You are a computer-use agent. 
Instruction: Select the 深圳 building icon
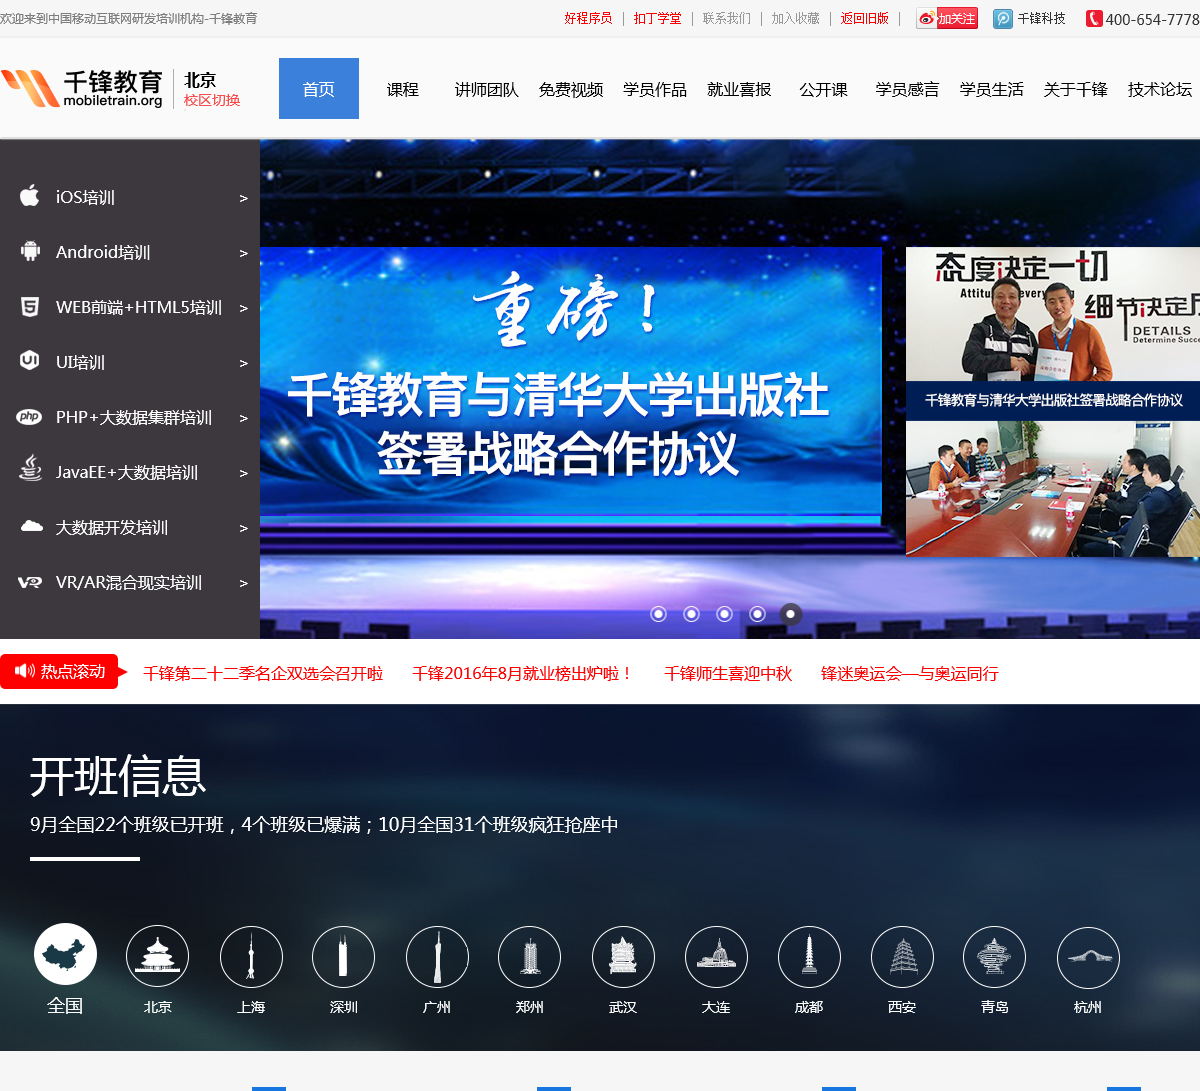click(343, 957)
